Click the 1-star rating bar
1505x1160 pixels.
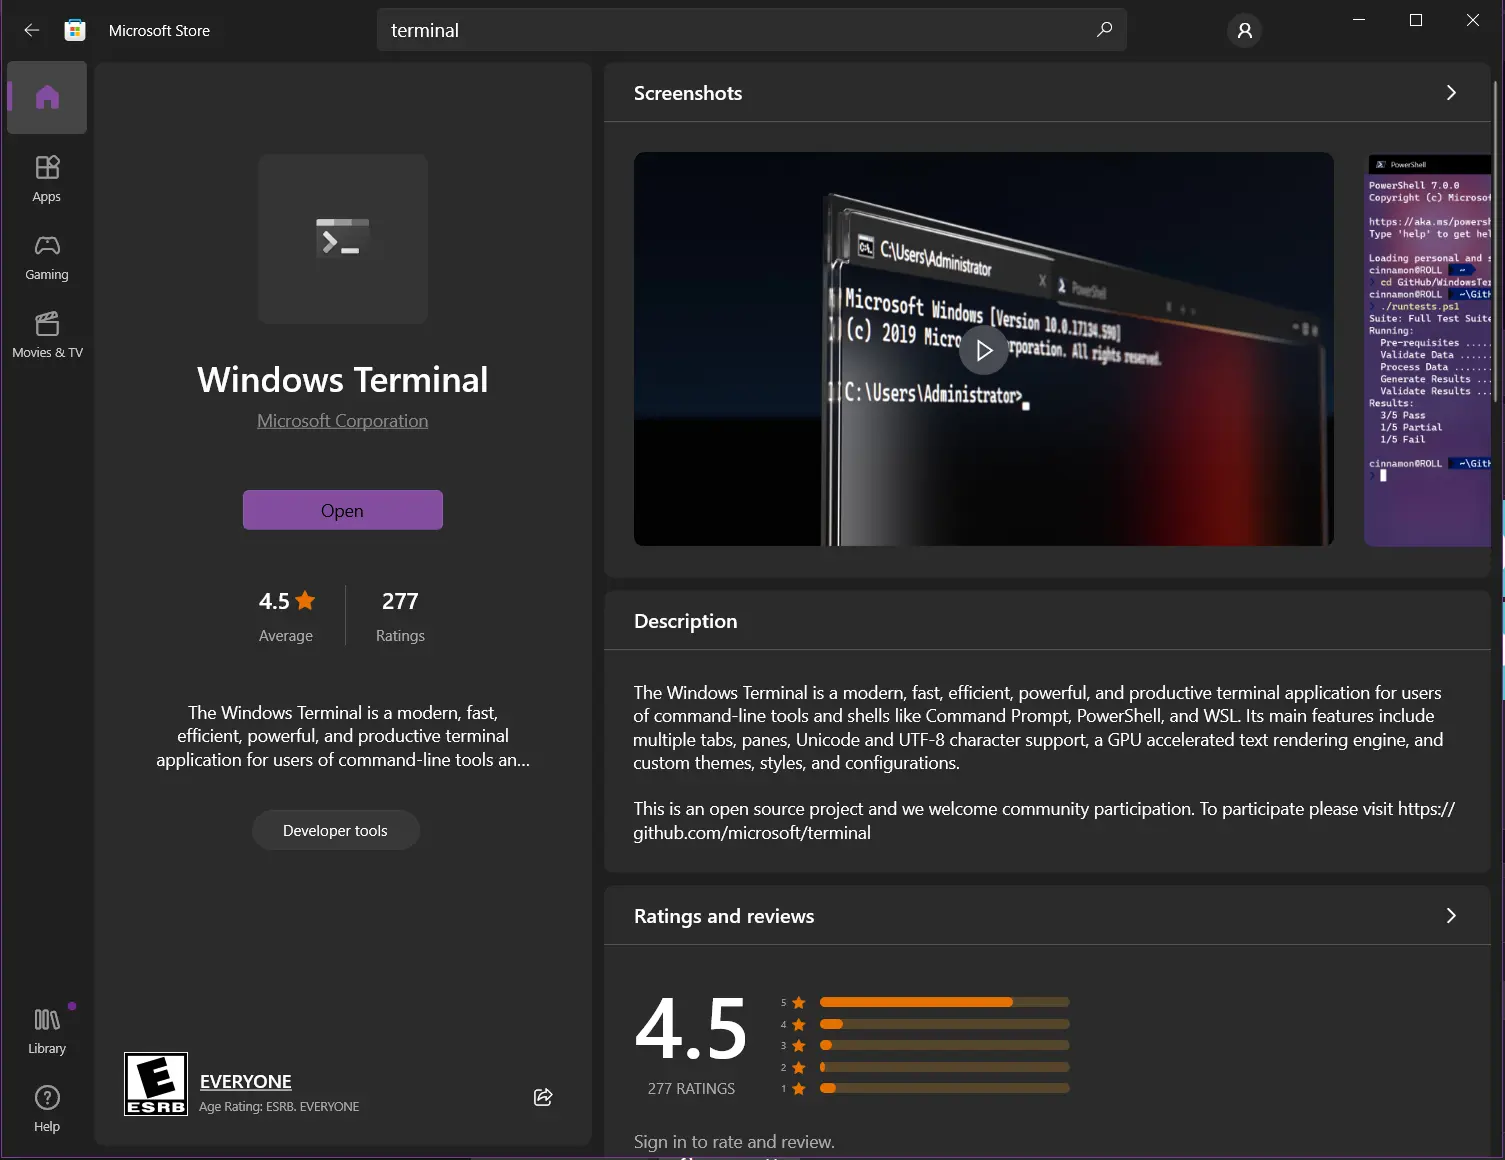tap(944, 1088)
